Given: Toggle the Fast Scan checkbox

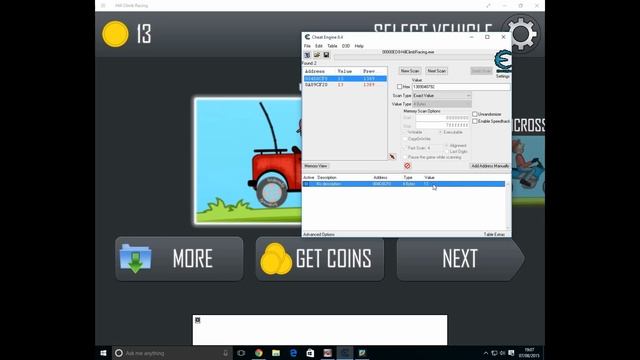Looking at the screenshot, I should tap(404, 148).
